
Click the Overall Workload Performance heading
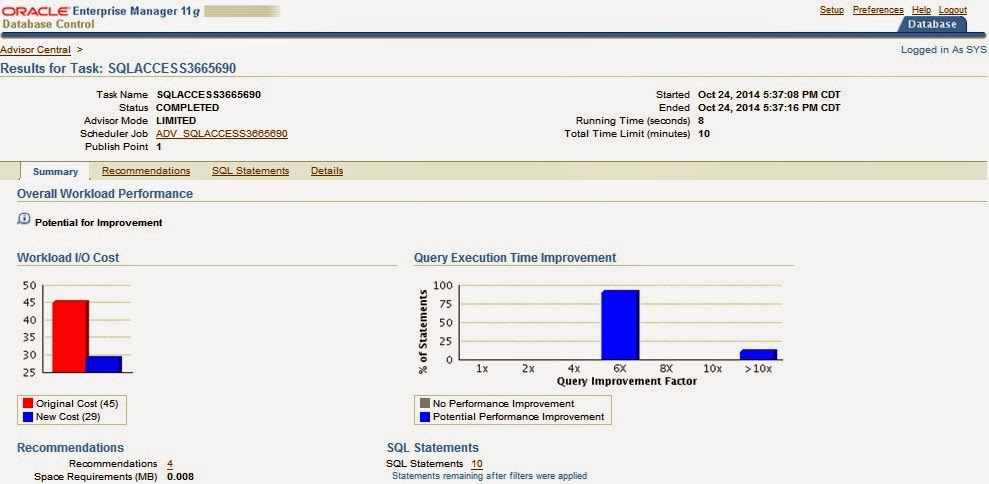click(105, 194)
